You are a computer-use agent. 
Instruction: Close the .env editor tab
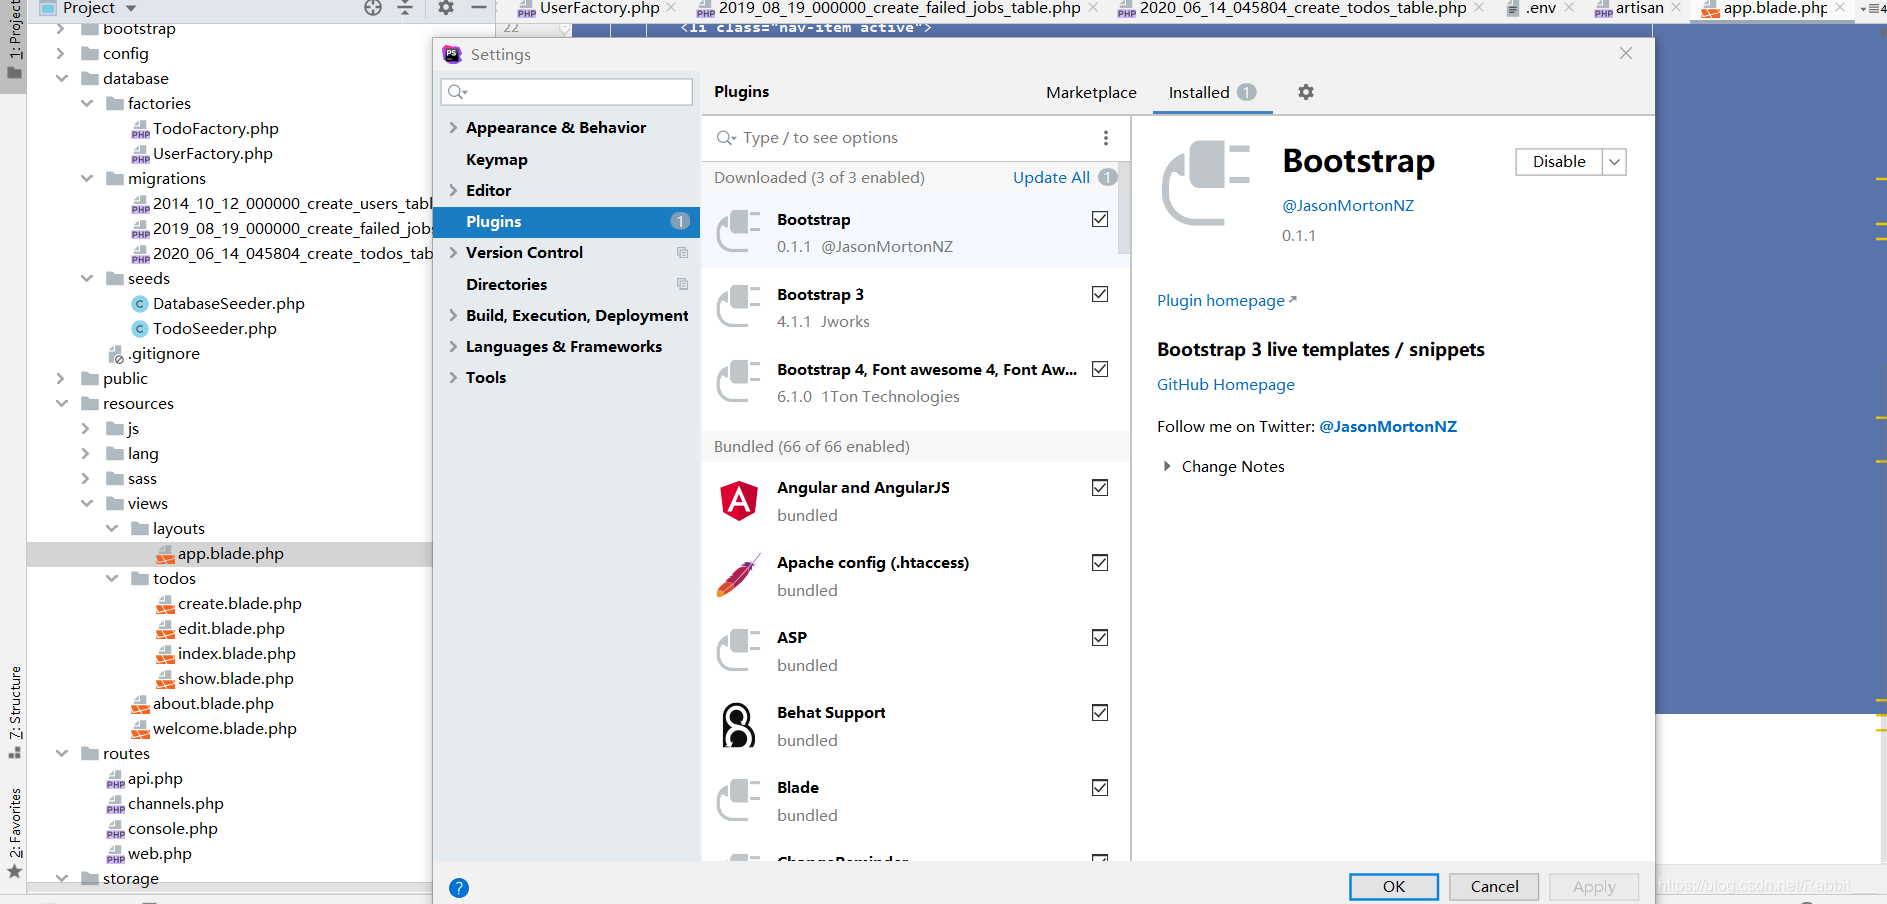1569,8
